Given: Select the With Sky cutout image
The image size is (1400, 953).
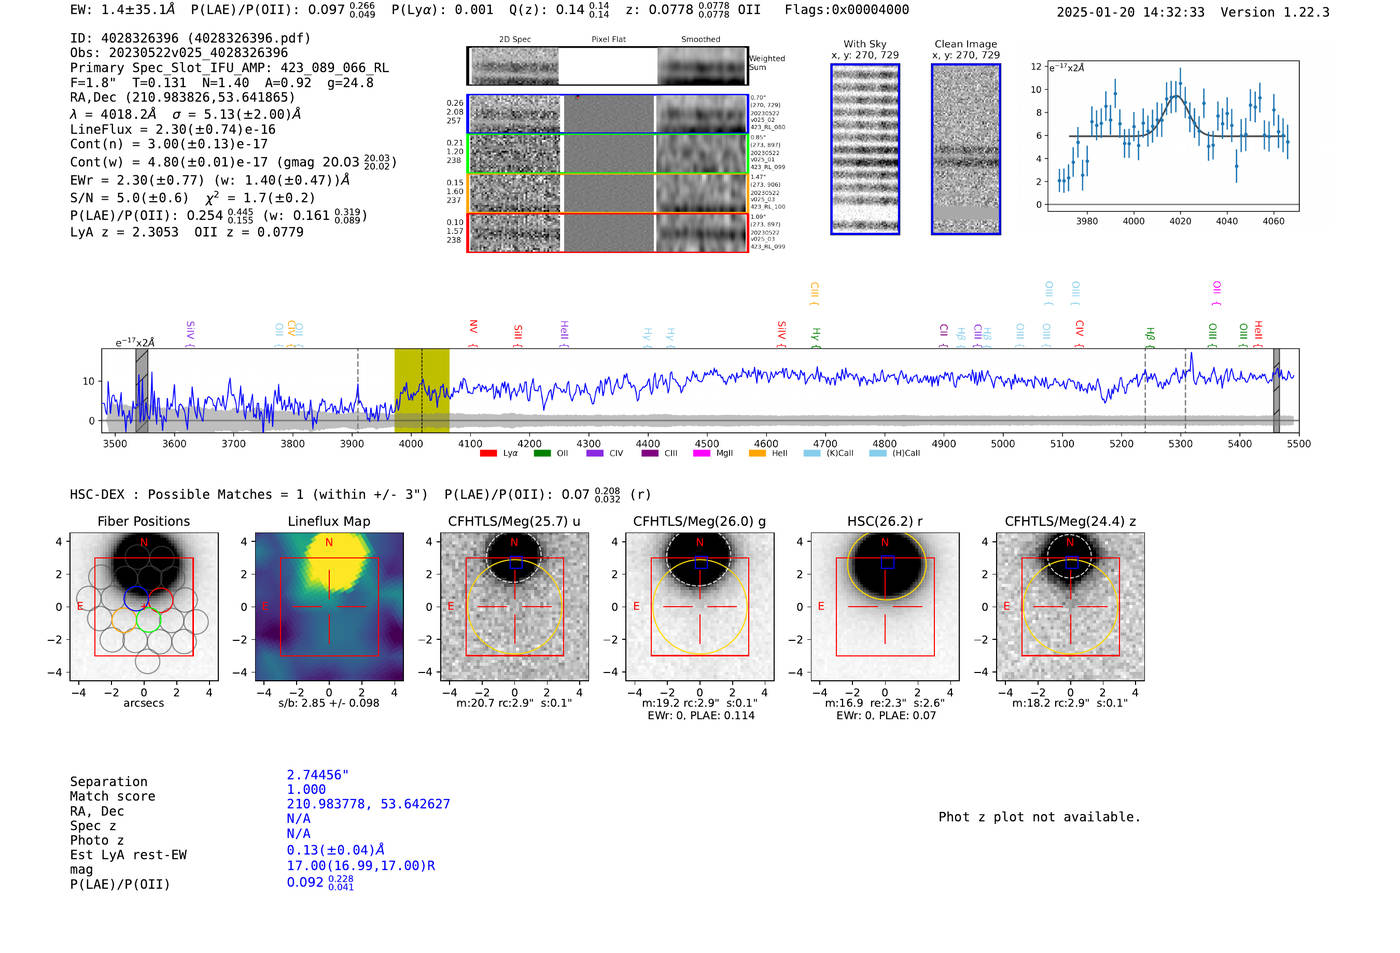Looking at the screenshot, I should (865, 149).
